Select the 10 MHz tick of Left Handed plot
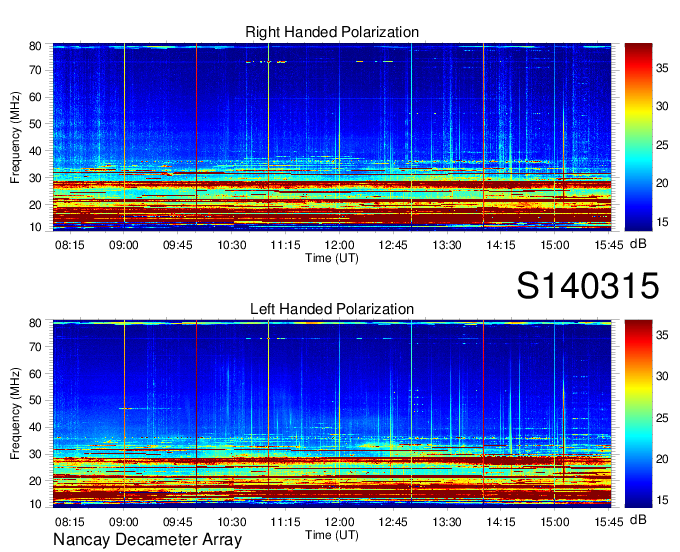 point(35,504)
